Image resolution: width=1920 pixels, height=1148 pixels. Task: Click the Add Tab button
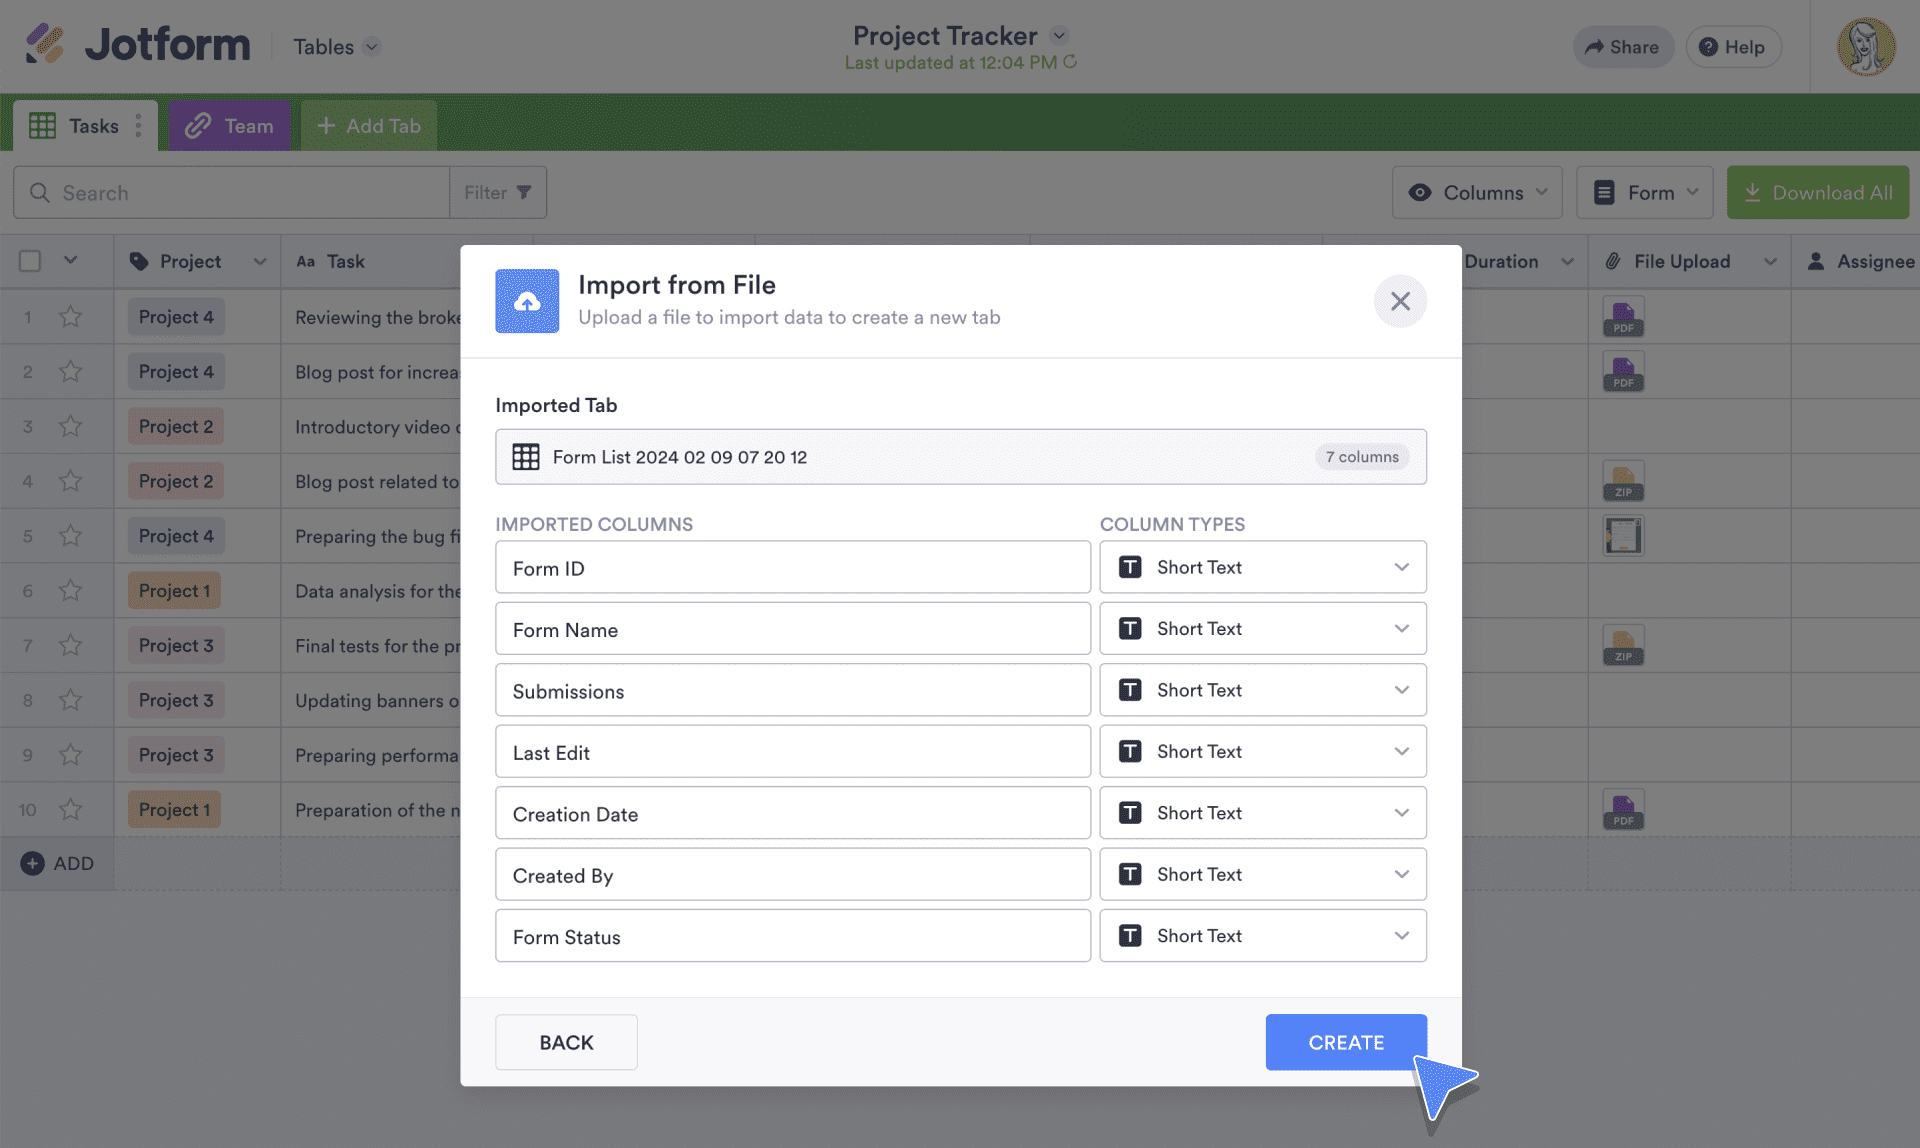(x=369, y=126)
